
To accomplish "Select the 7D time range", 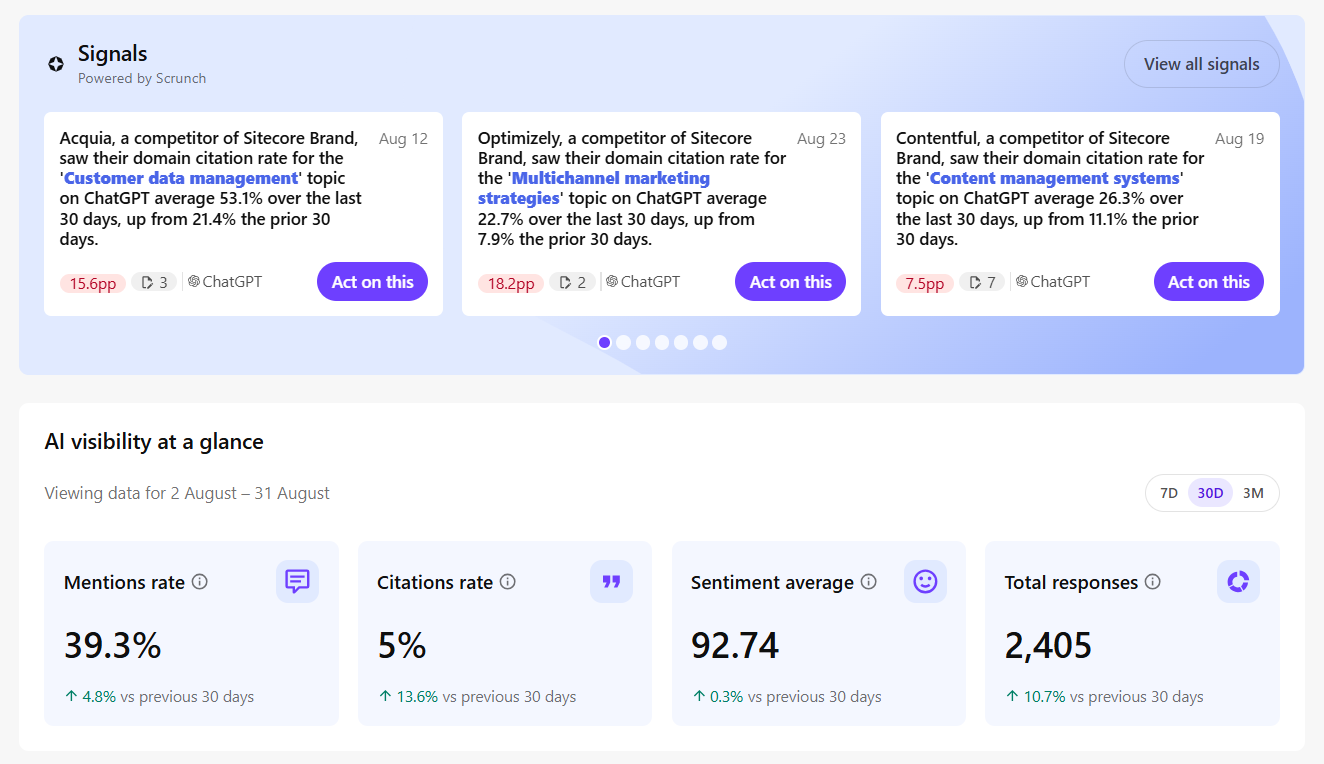I will [x=1168, y=493].
